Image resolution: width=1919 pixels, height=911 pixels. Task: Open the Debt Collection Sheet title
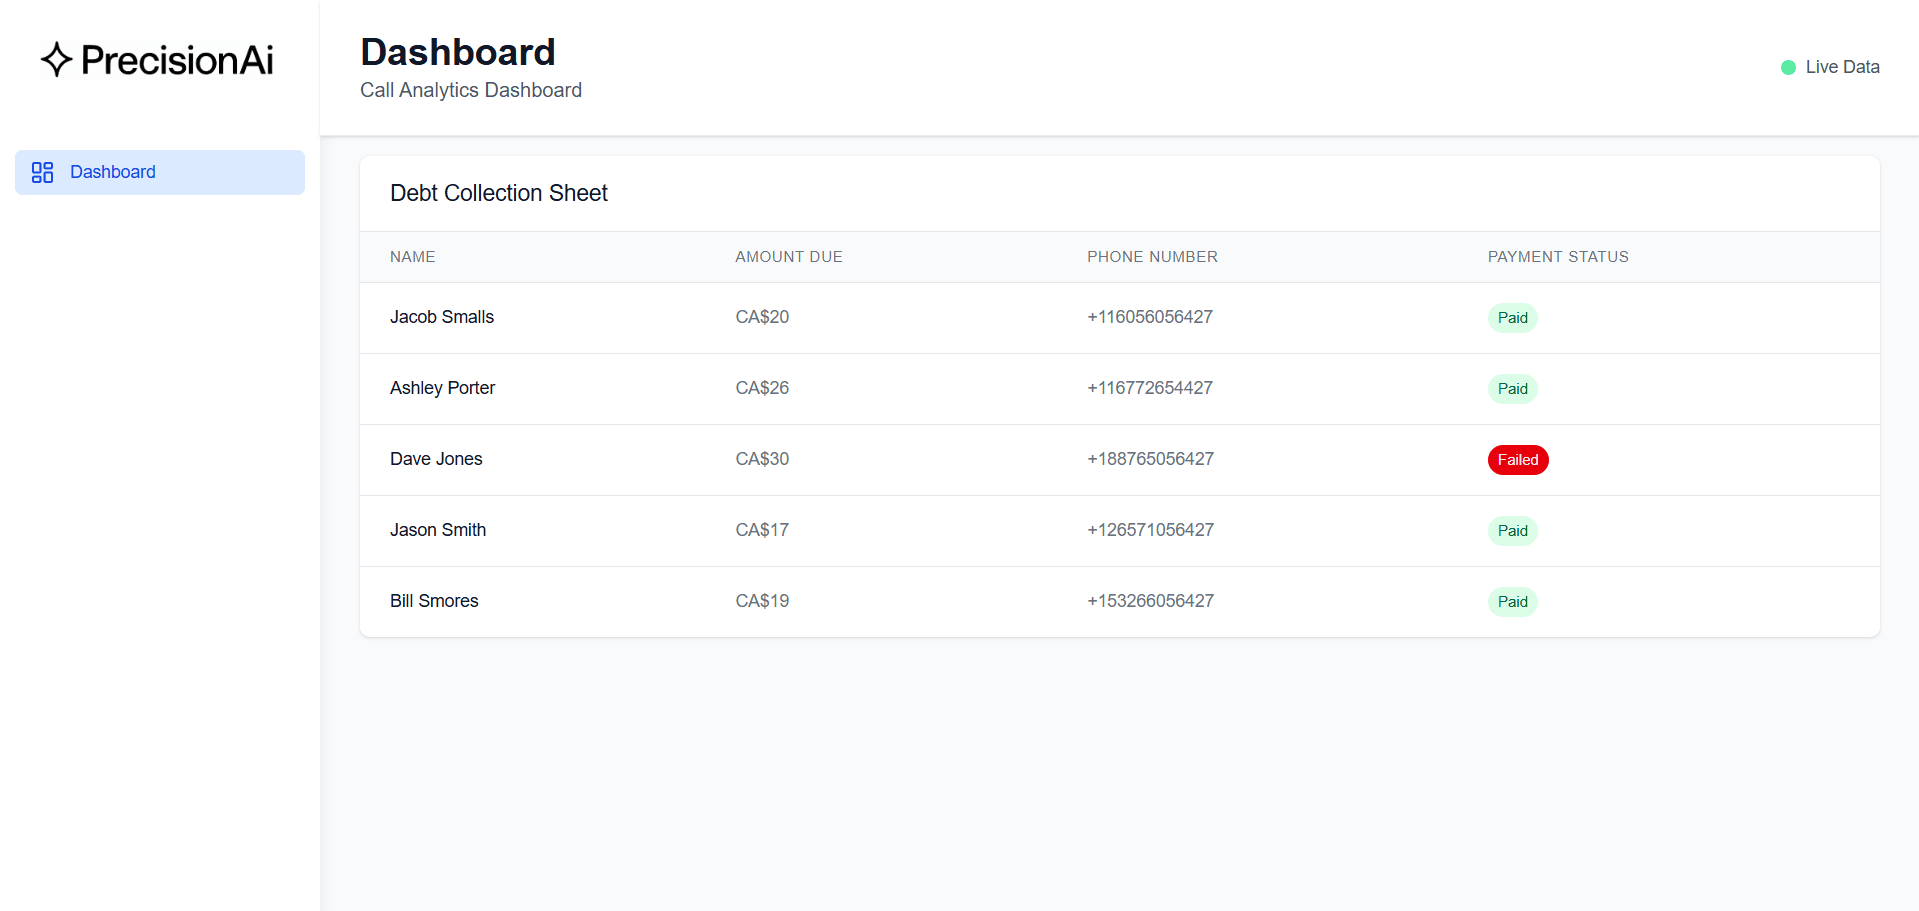pyautogui.click(x=499, y=193)
